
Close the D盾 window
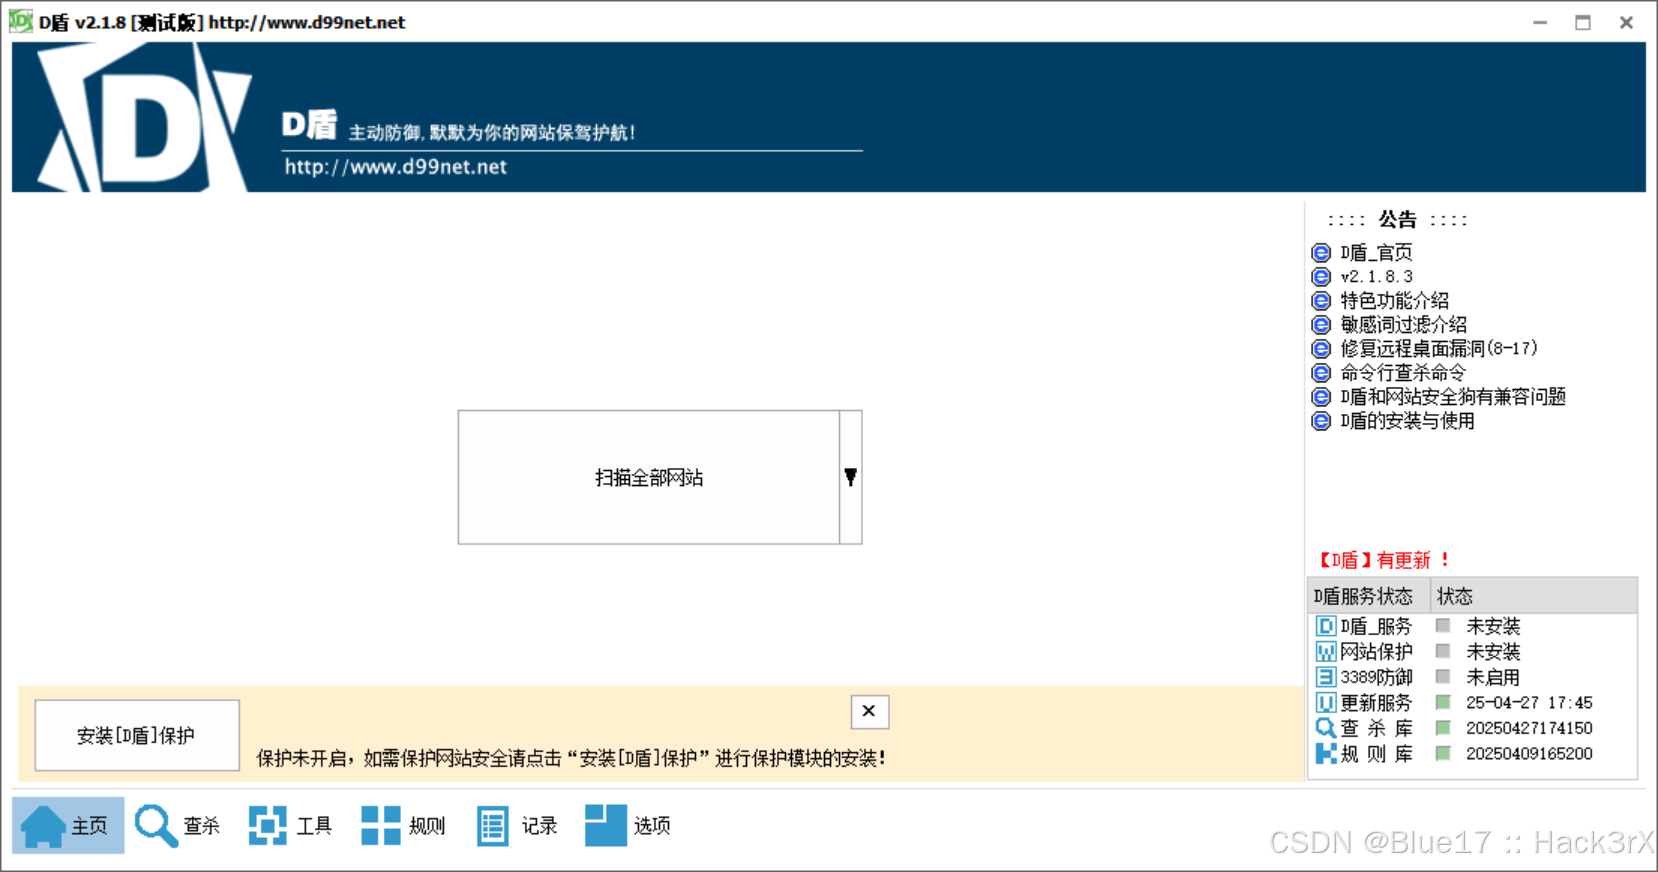click(1627, 22)
